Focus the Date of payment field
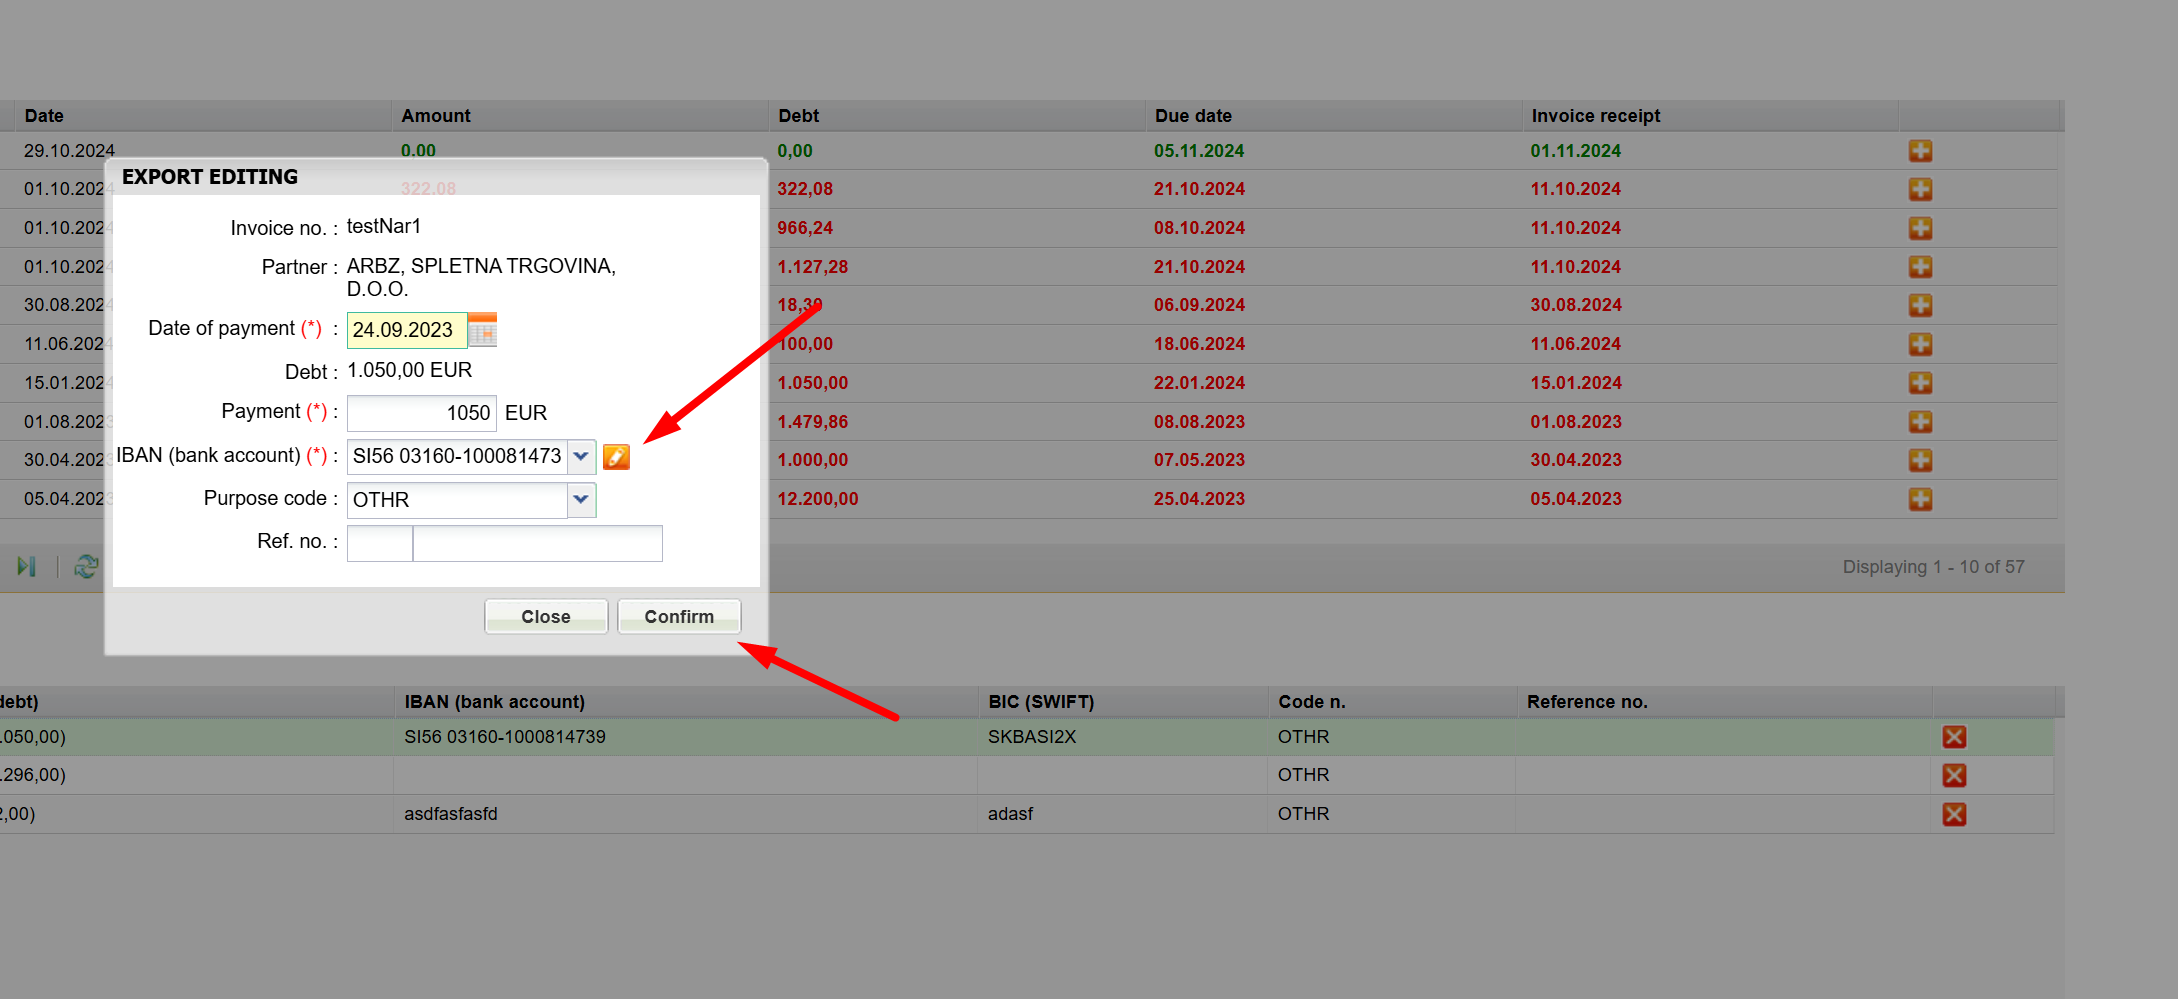The image size is (2178, 999). coord(407,330)
